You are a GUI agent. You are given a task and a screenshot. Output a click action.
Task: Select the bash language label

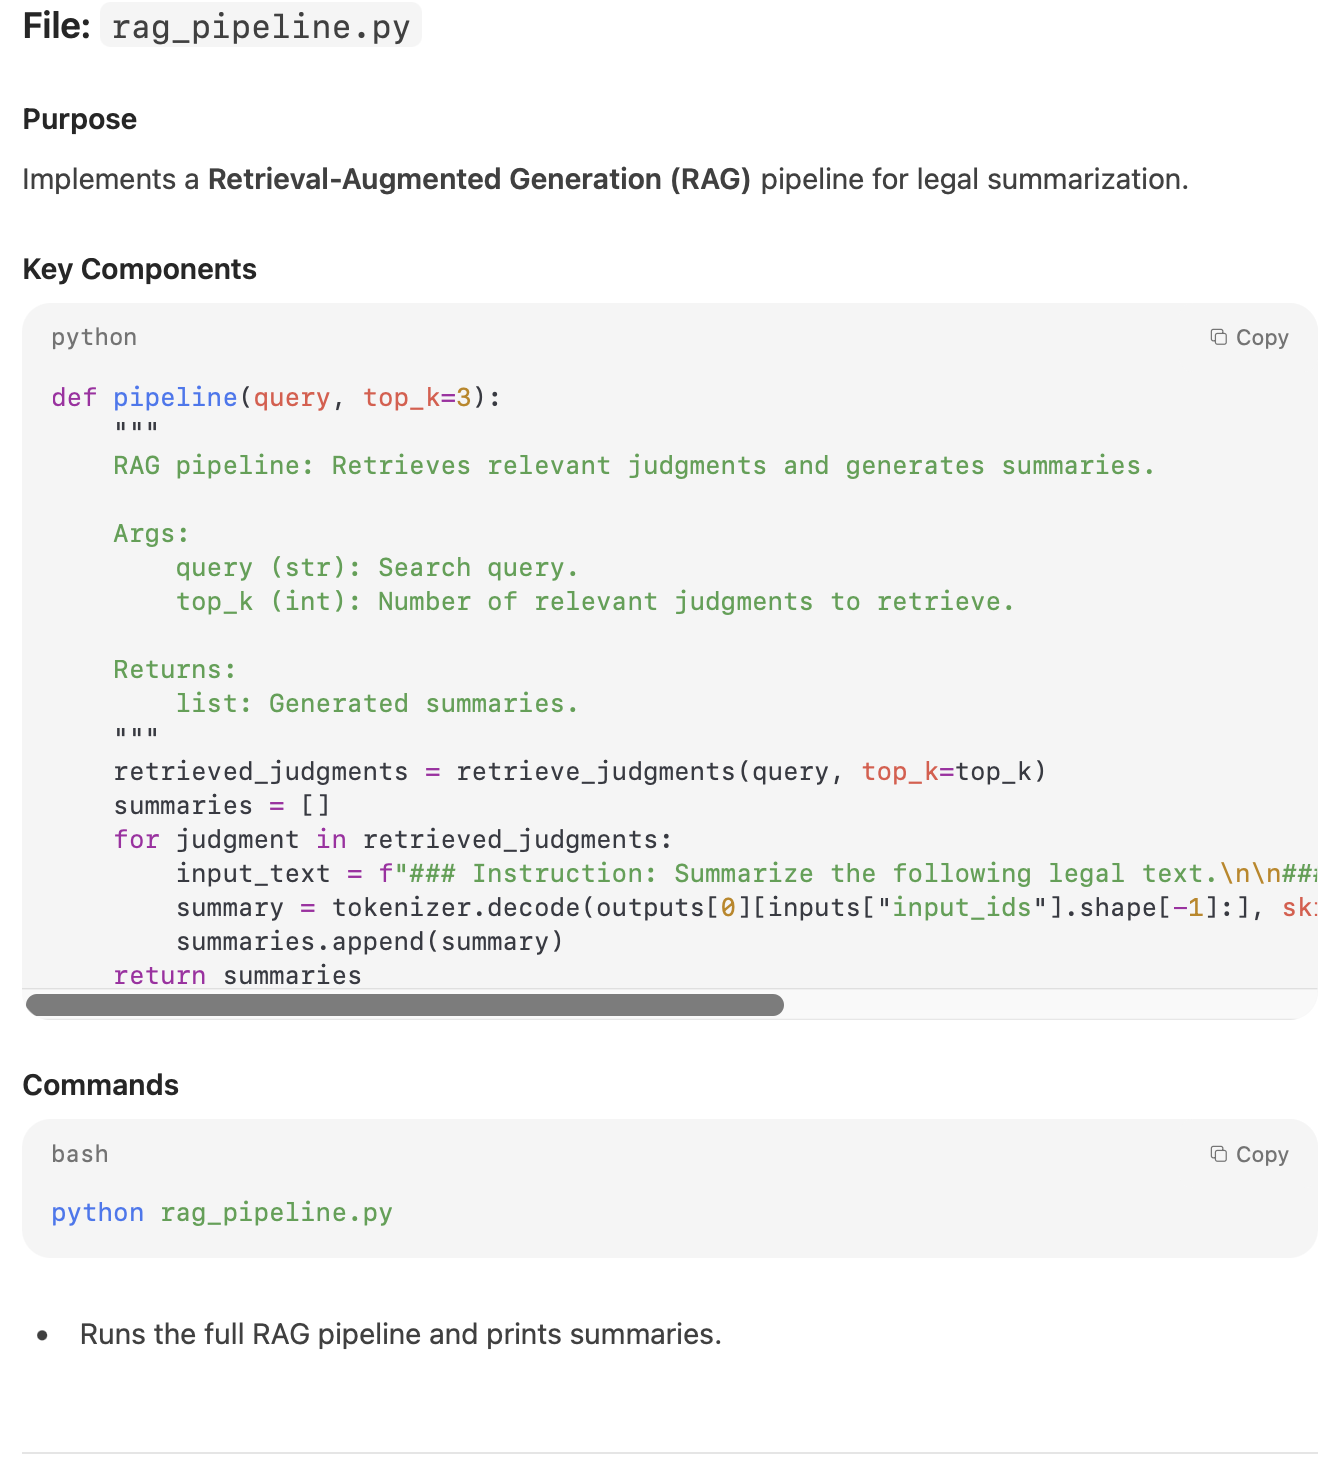[x=80, y=1154]
